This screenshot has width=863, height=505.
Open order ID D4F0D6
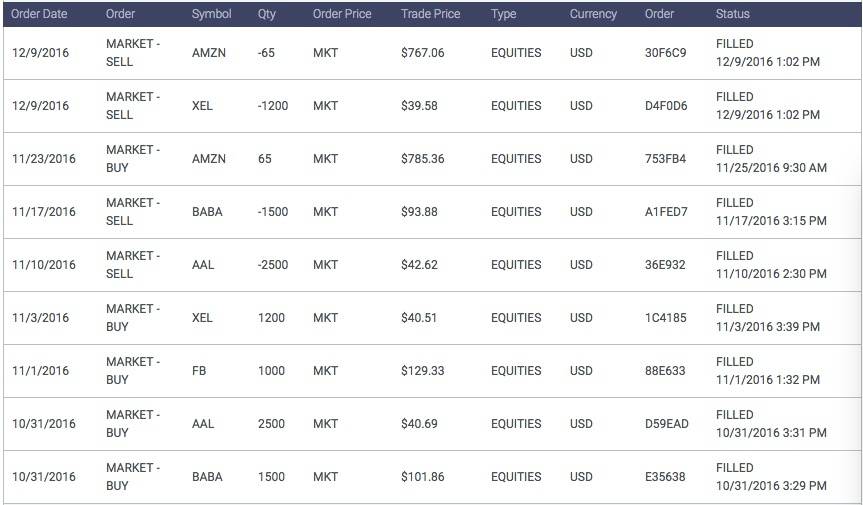pos(666,106)
